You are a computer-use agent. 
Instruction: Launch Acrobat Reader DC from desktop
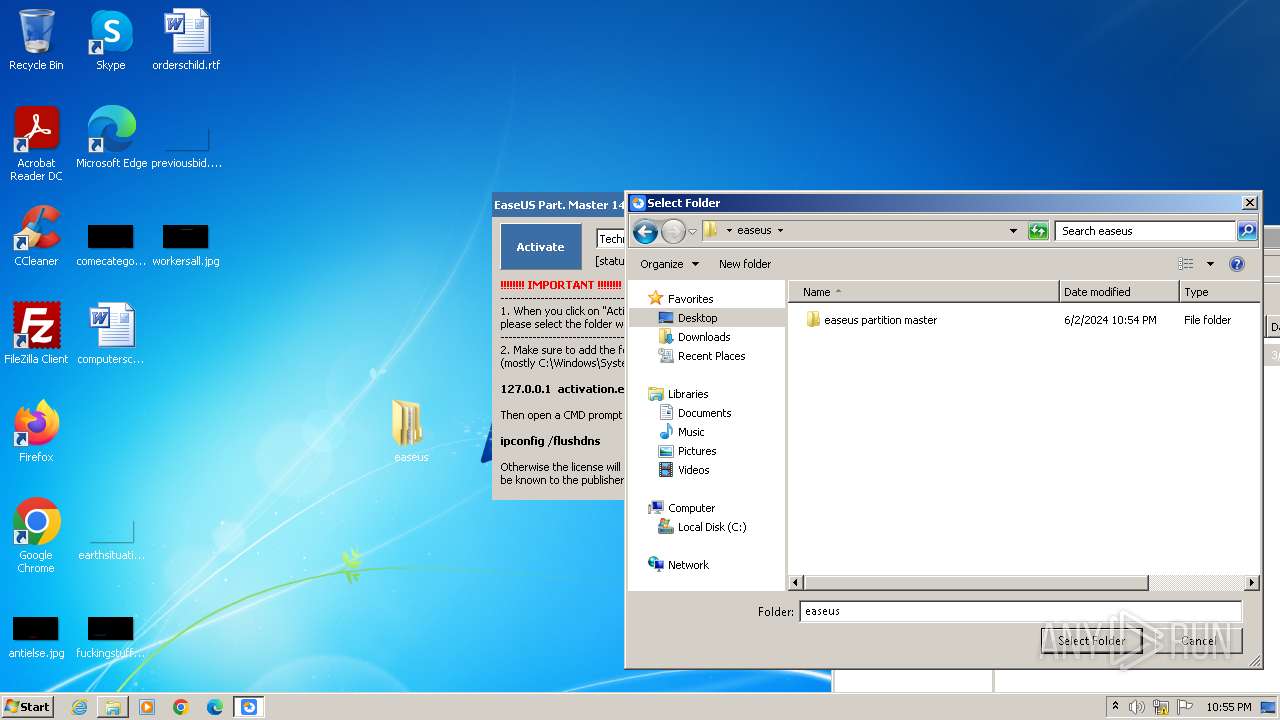pos(36,144)
